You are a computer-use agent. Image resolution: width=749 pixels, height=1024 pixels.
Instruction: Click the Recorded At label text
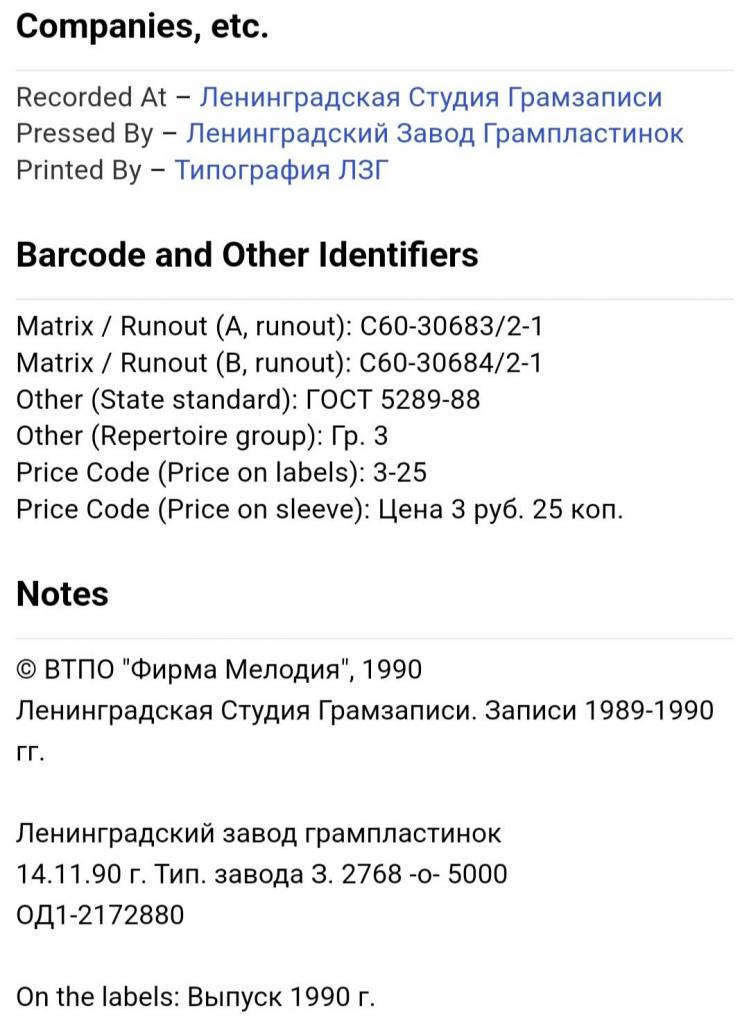[x=91, y=97]
